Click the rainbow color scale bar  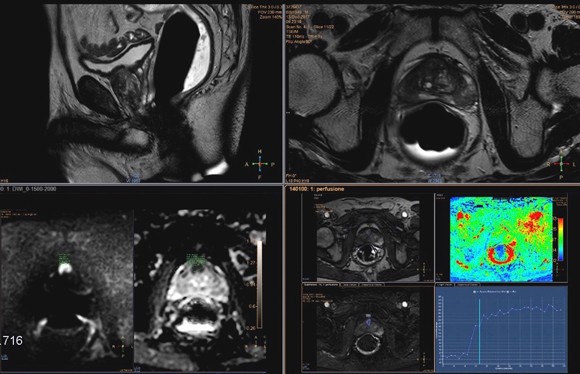click(x=560, y=239)
